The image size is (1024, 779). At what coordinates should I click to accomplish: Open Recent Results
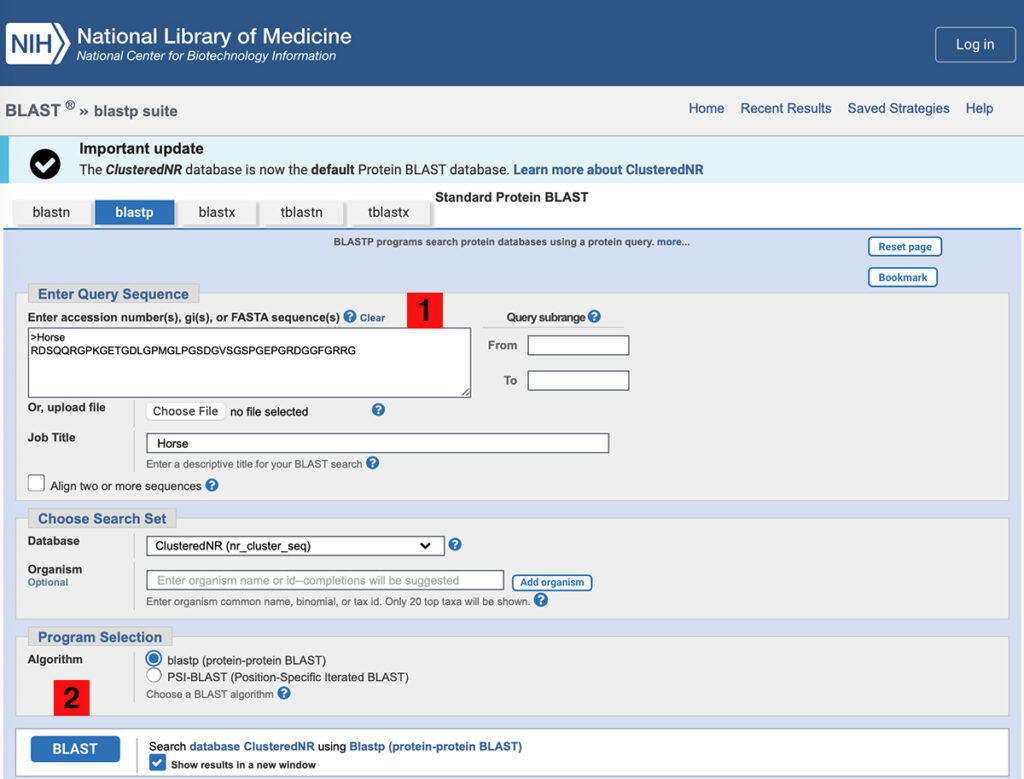coord(786,108)
